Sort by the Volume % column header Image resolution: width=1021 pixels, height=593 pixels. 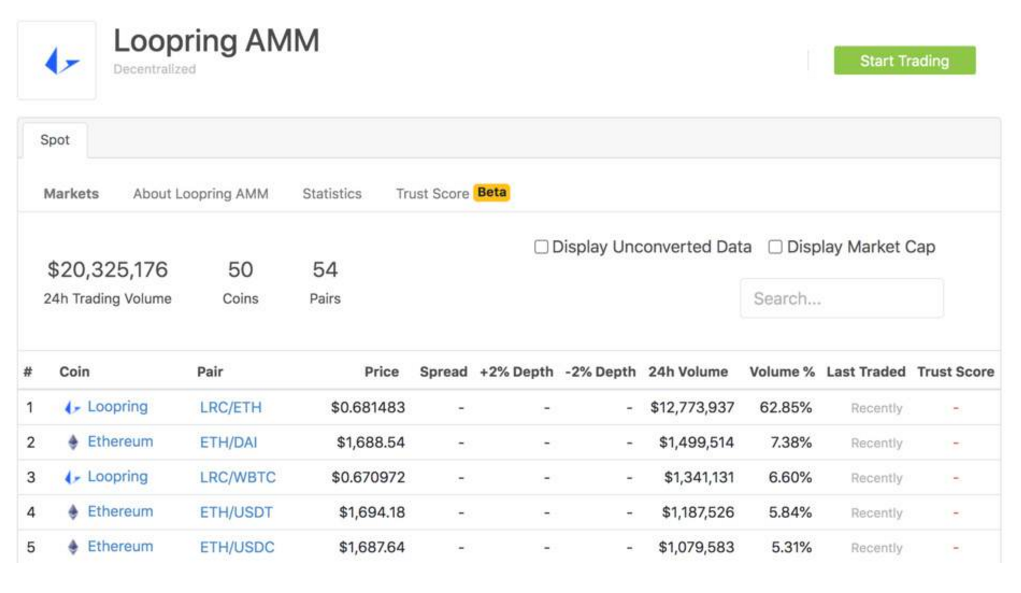click(x=782, y=372)
